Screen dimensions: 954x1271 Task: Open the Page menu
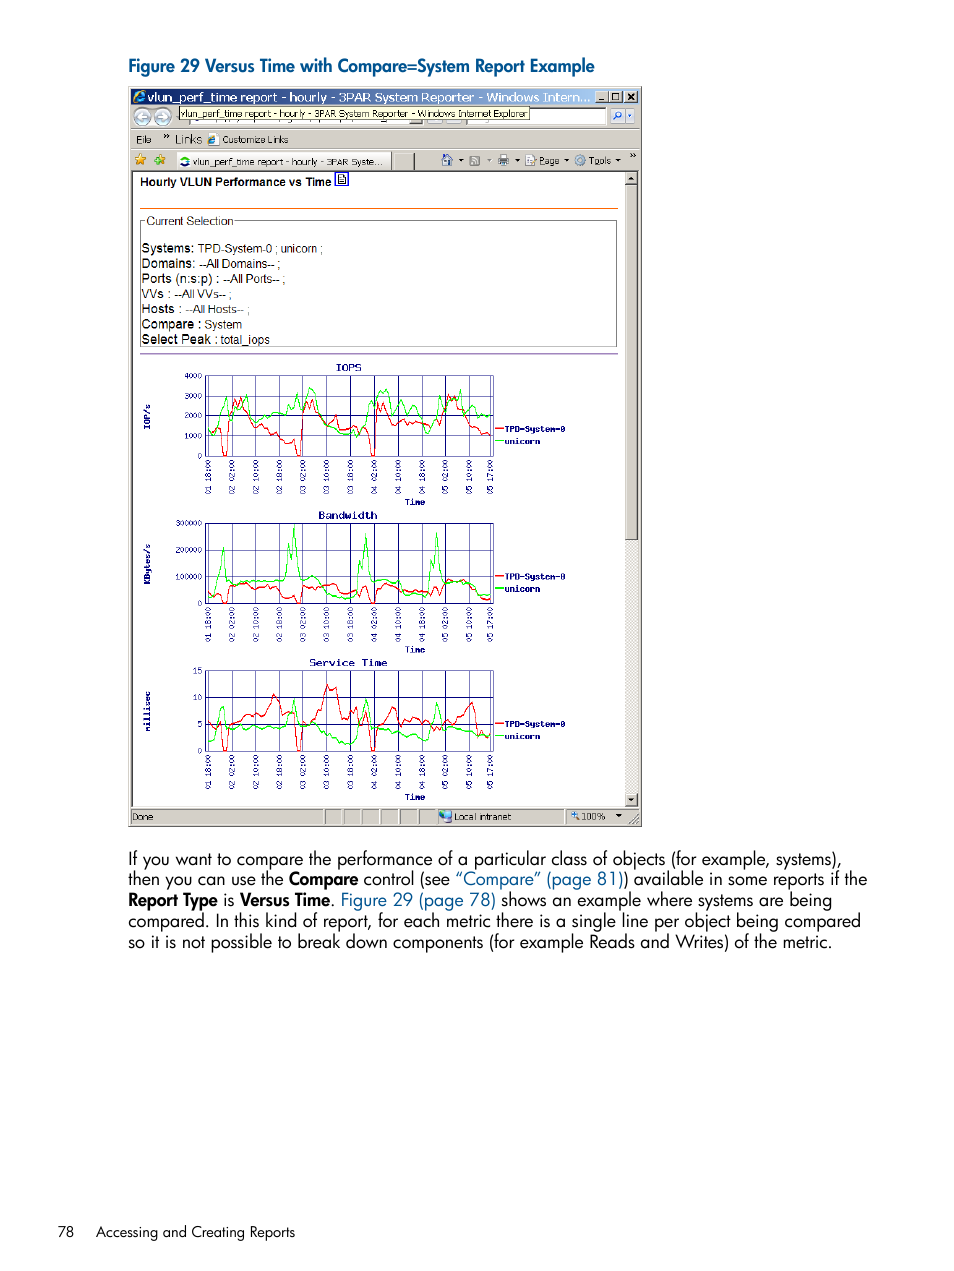pyautogui.click(x=547, y=160)
